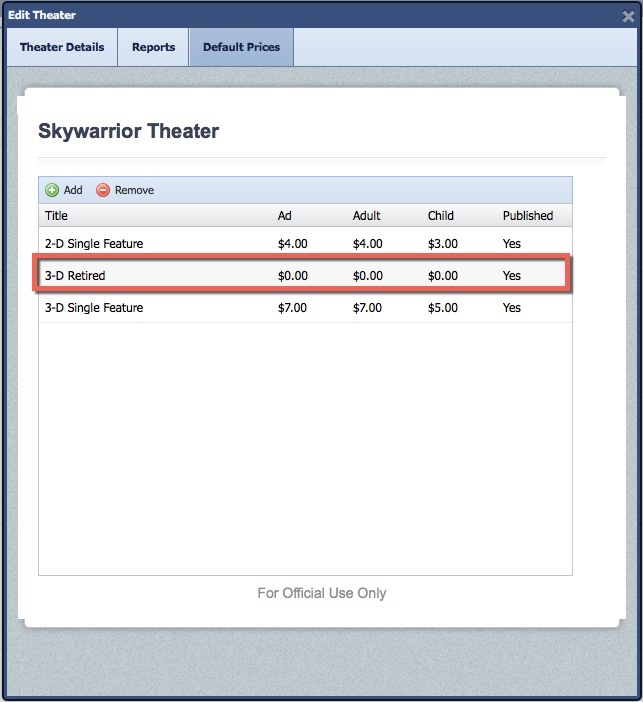This screenshot has height=702, width=643.
Task: Click the $4.00 Ad price for 2-D
Action: point(292,243)
